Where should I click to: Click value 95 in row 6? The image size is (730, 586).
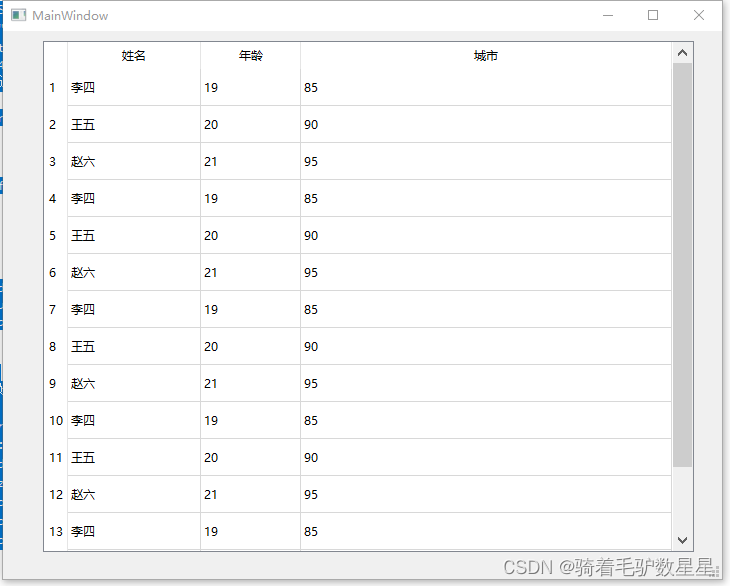pyautogui.click(x=486, y=272)
